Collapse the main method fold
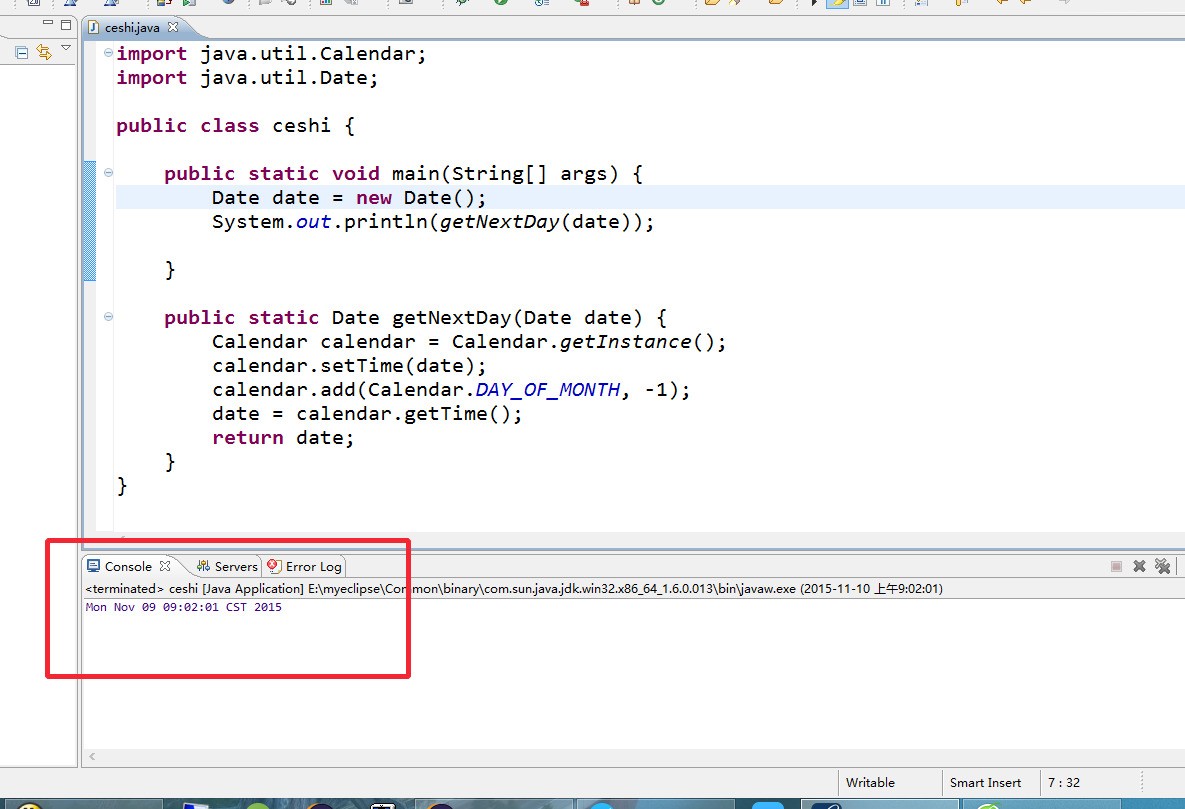The height and width of the screenshot is (809, 1185). (108, 174)
